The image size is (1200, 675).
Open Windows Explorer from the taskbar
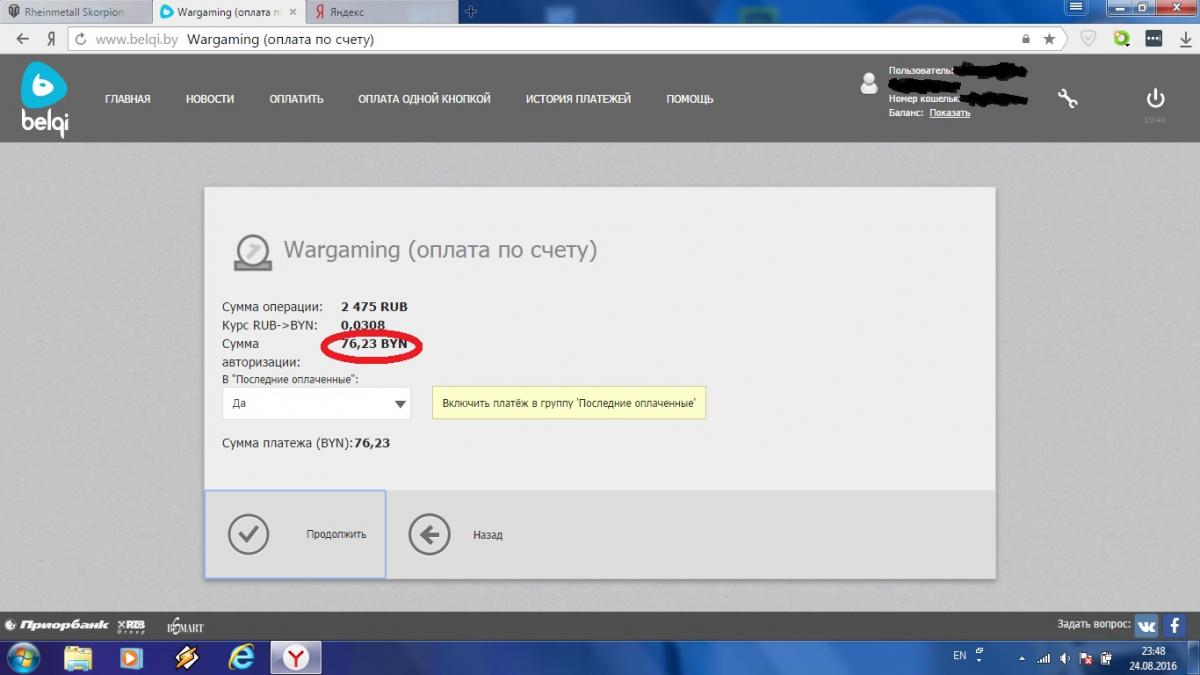coord(78,657)
